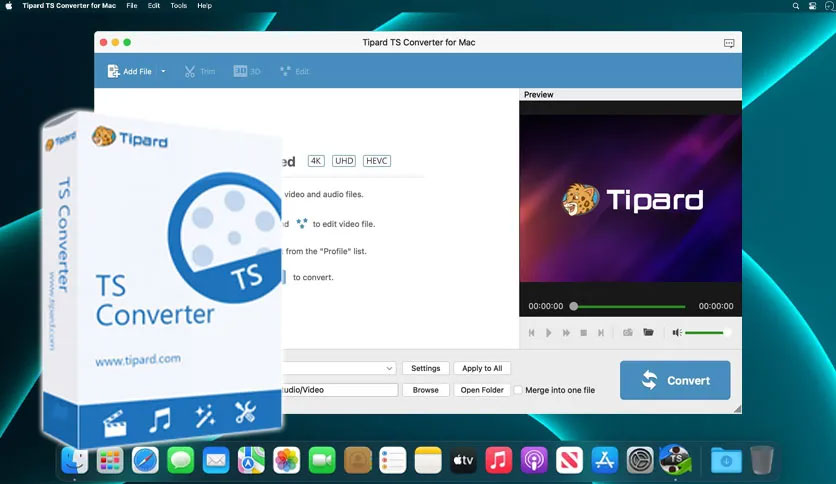The image size is (836, 484).
Task: Click the Browse button
Action: [x=425, y=390]
